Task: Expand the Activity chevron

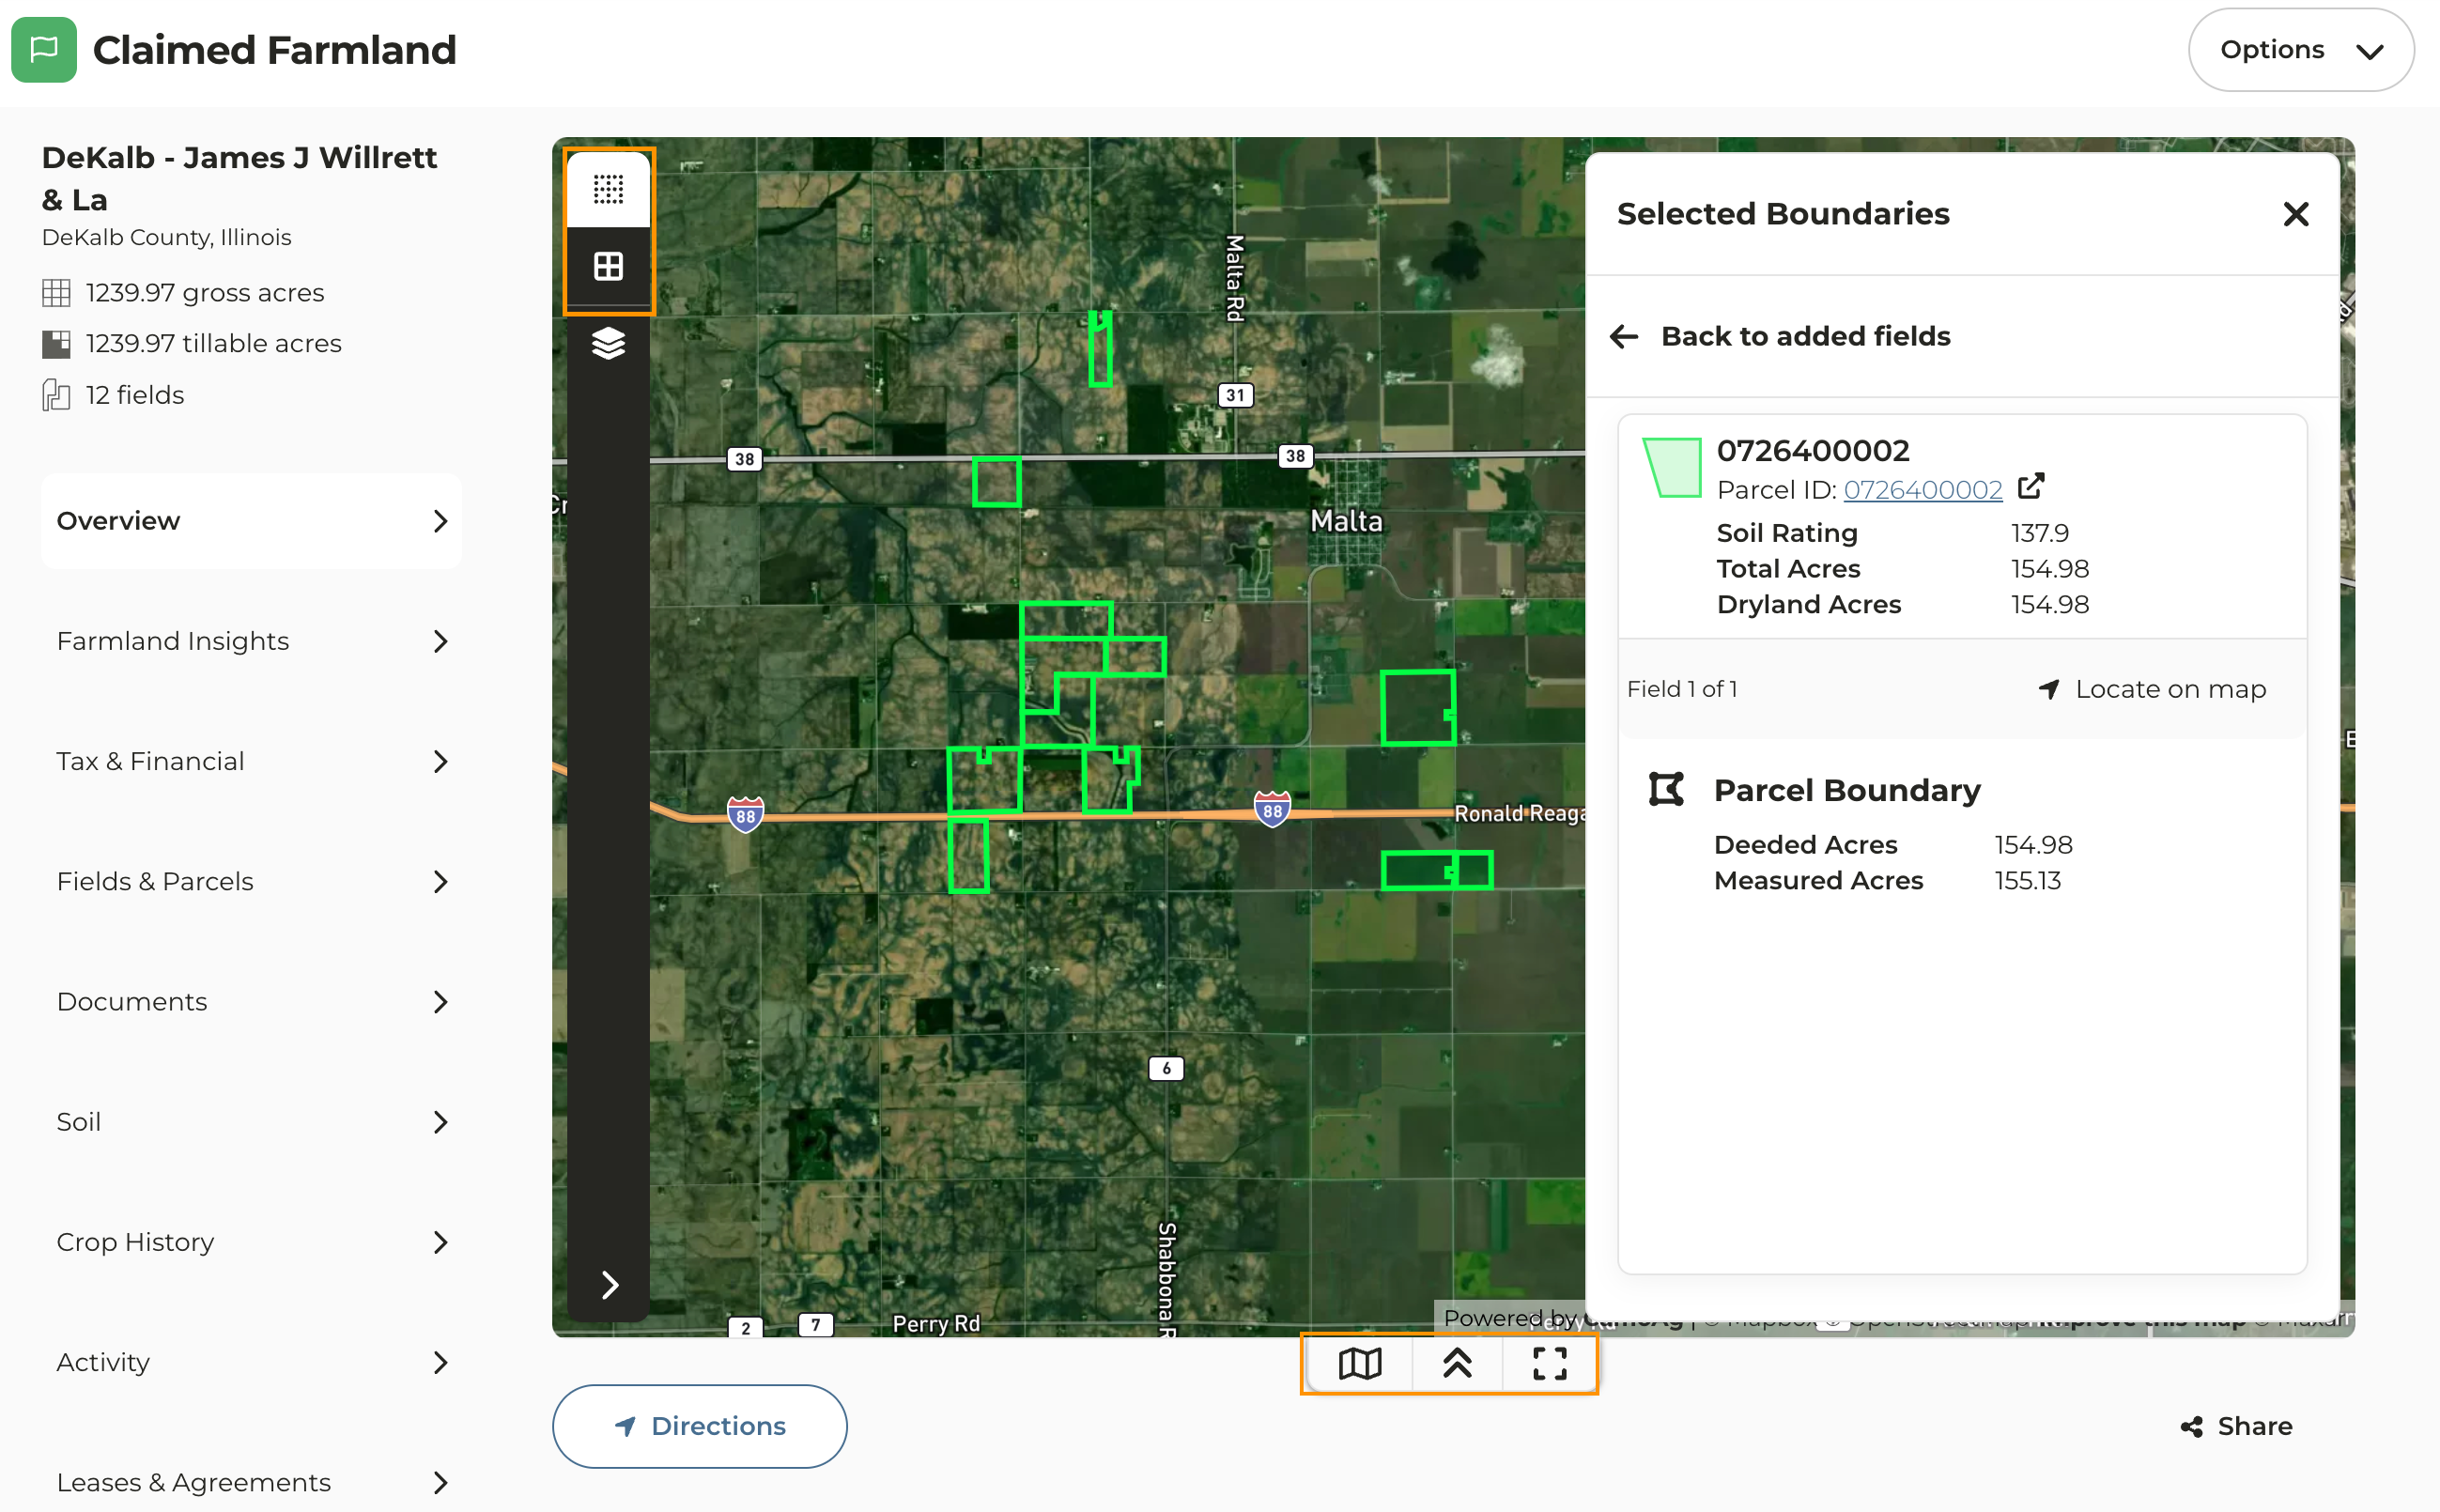Action: coord(440,1362)
